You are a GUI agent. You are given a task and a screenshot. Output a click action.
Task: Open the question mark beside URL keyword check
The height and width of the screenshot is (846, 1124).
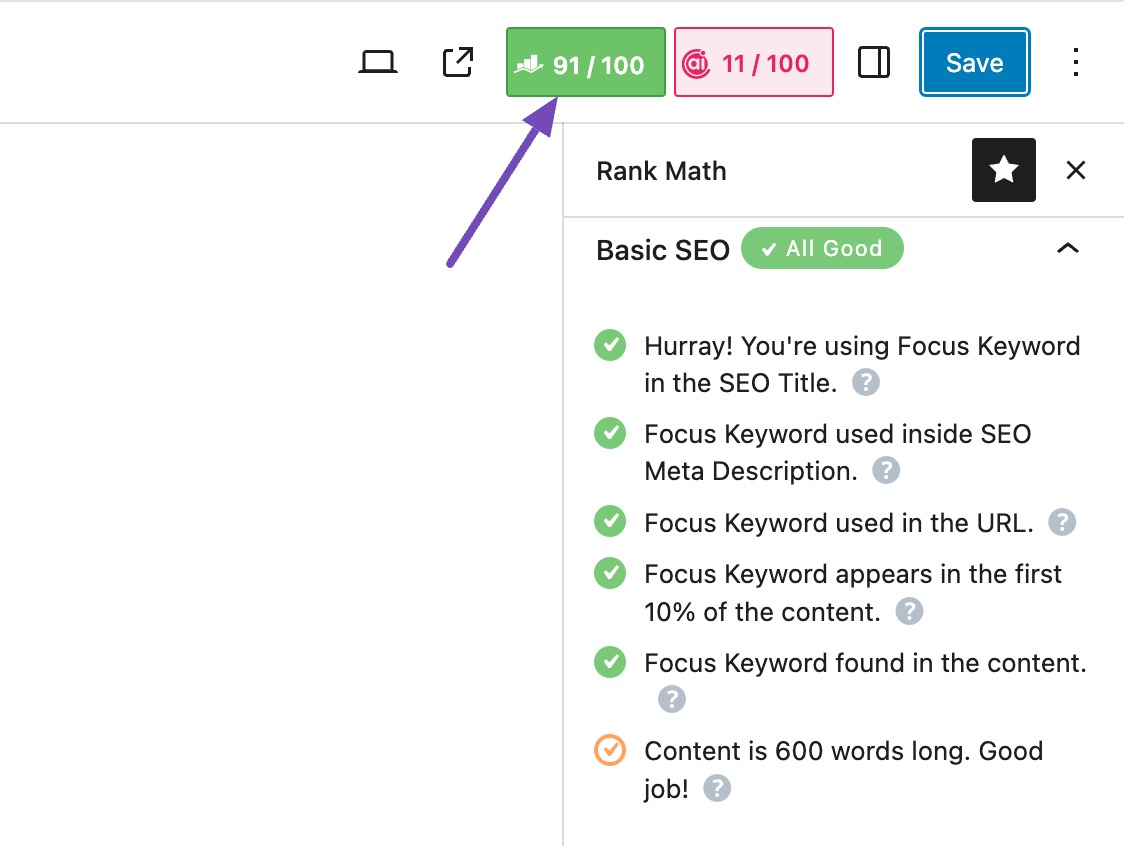coord(1062,521)
